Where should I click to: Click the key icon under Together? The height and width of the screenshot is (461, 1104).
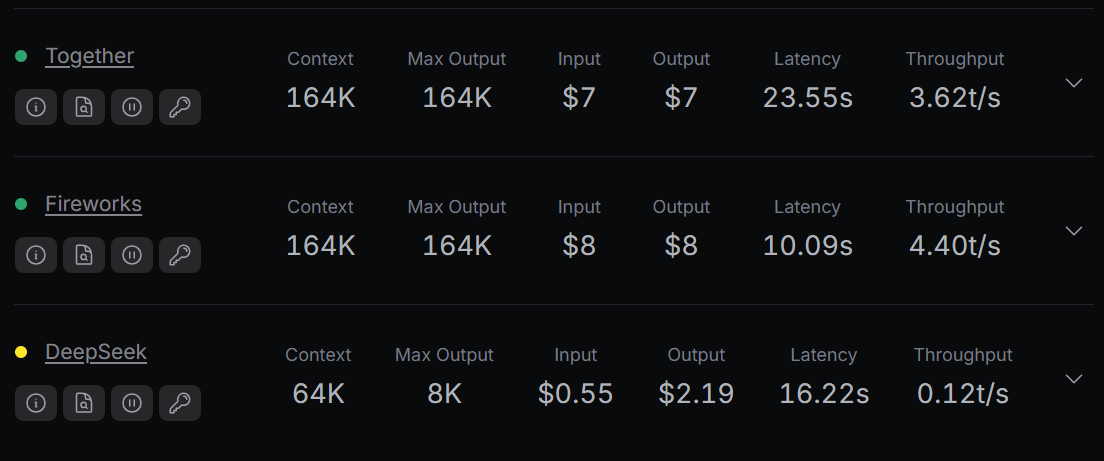click(x=180, y=107)
